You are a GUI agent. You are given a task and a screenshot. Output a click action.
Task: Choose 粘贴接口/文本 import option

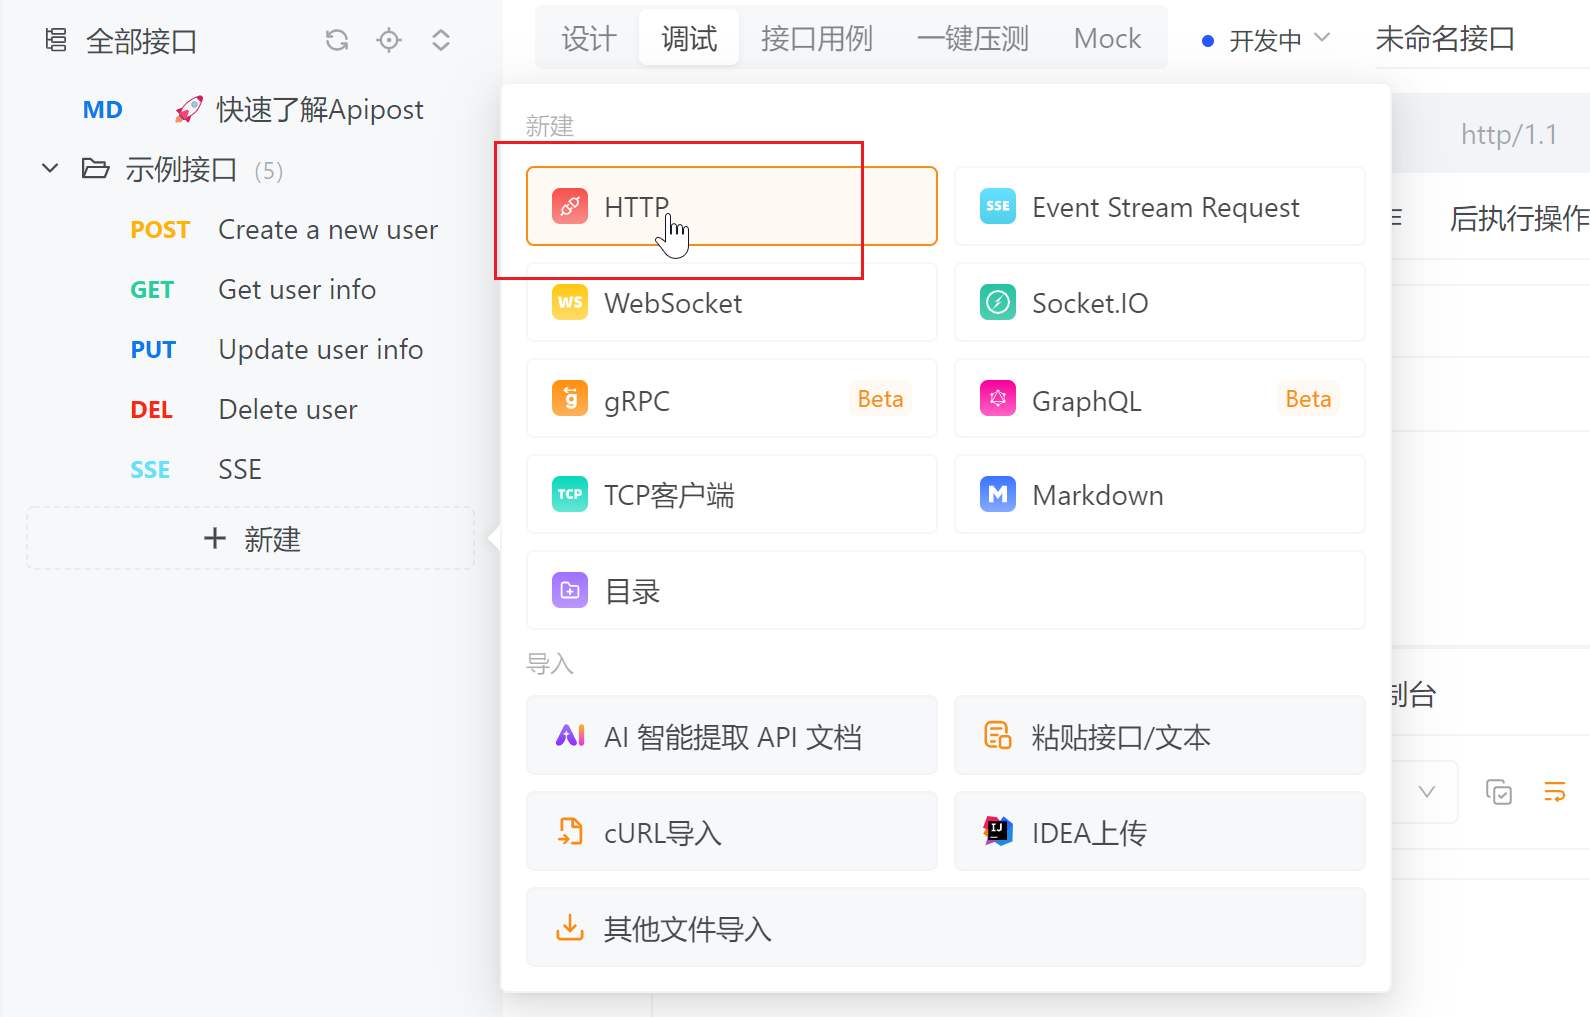click(1160, 735)
